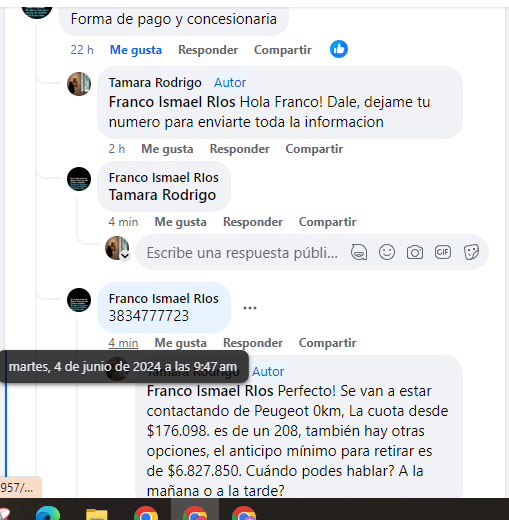The width and height of the screenshot is (509, 520).
Task: Open options menu next to 3834777723 comment
Action: click(x=250, y=308)
